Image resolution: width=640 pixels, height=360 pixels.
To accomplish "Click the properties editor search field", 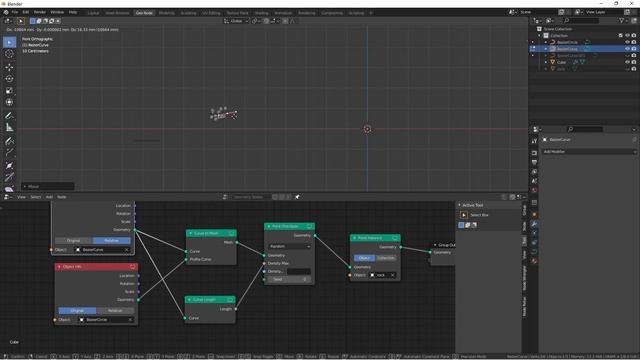I will click(585, 129).
